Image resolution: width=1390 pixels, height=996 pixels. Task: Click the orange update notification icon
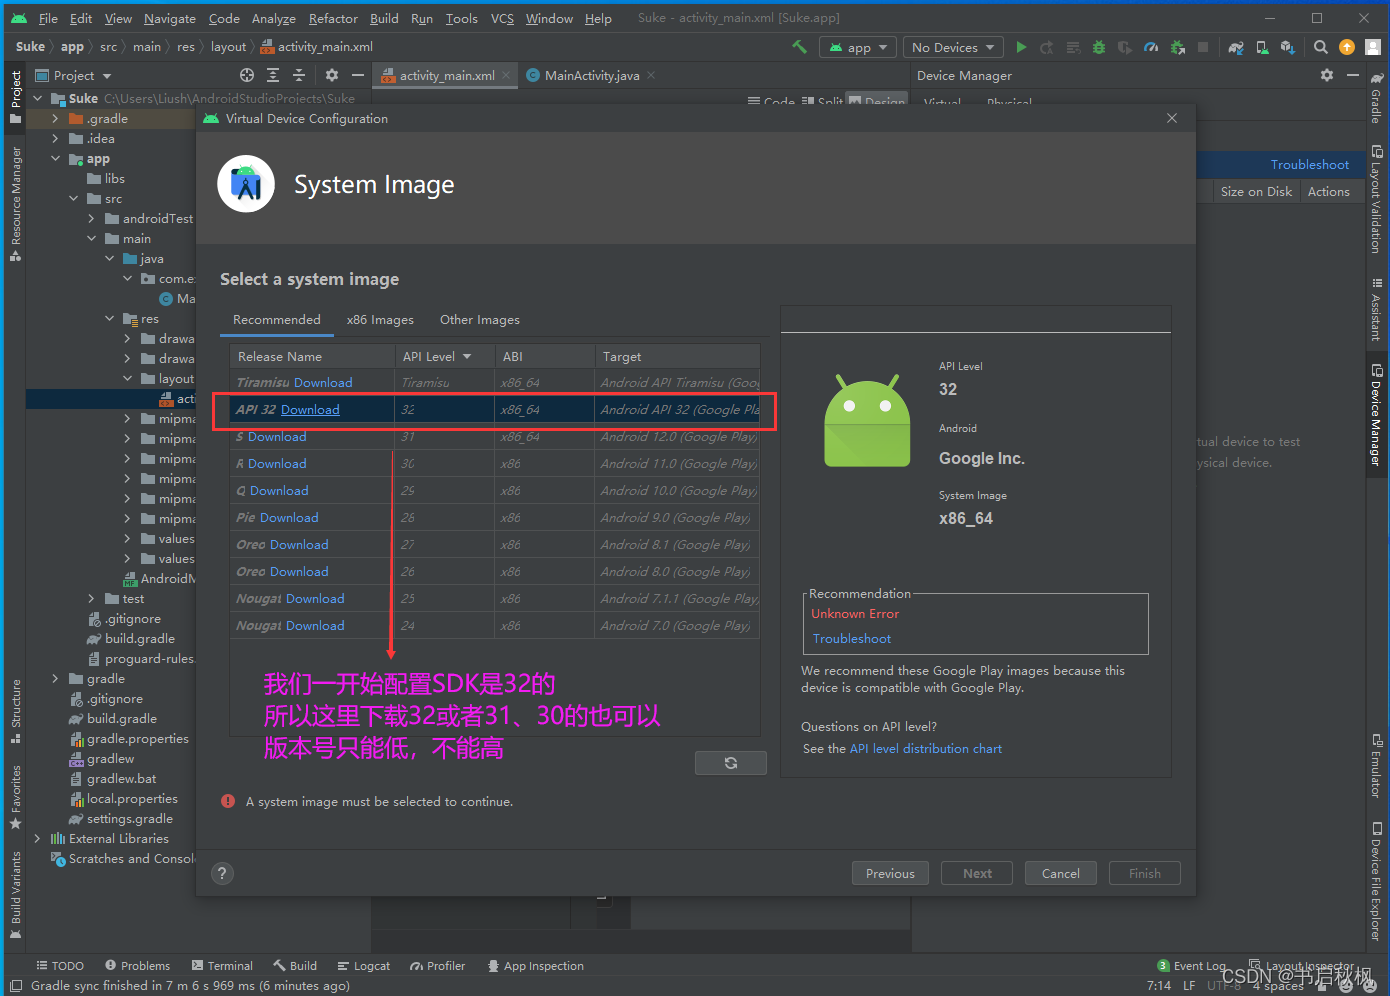coord(1347,47)
